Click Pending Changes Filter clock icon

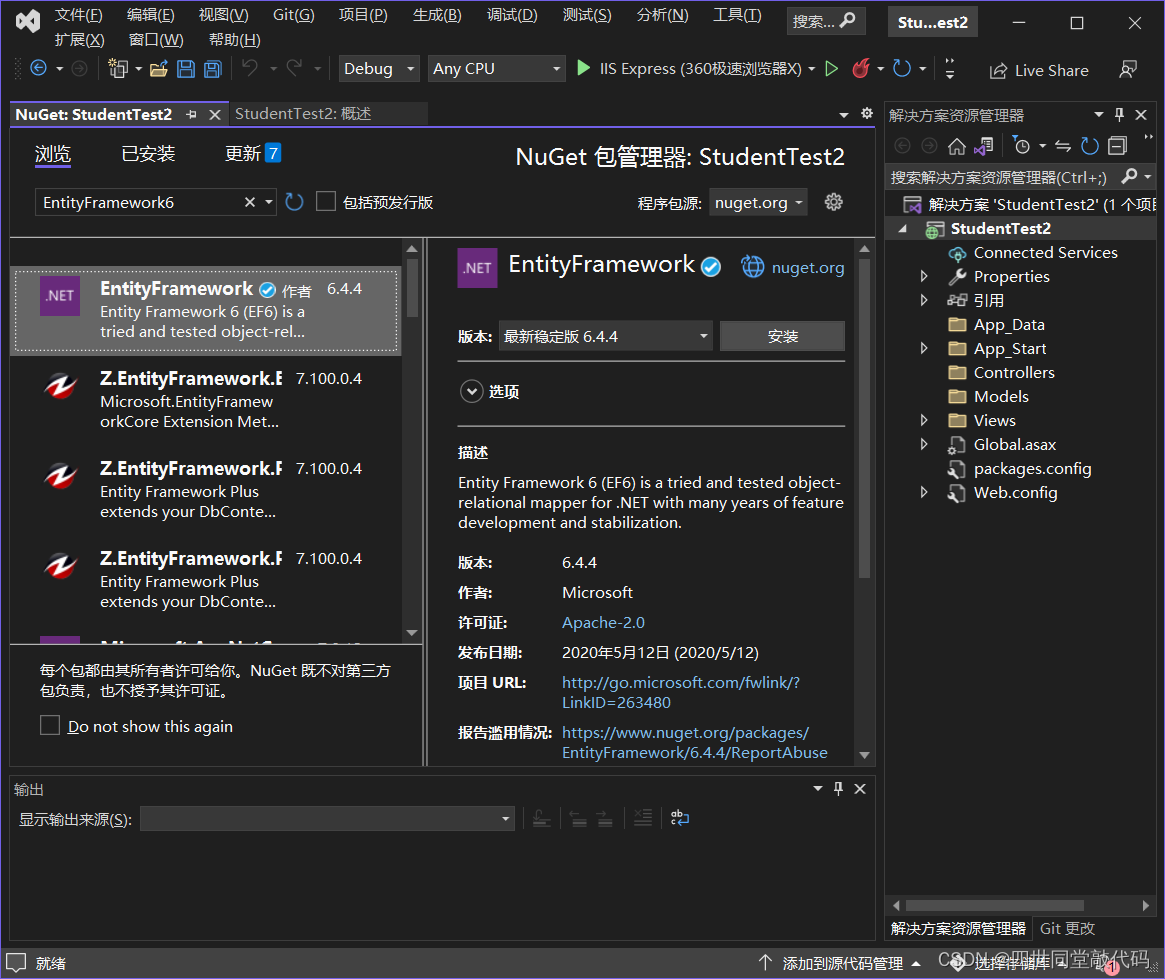pos(1022,146)
